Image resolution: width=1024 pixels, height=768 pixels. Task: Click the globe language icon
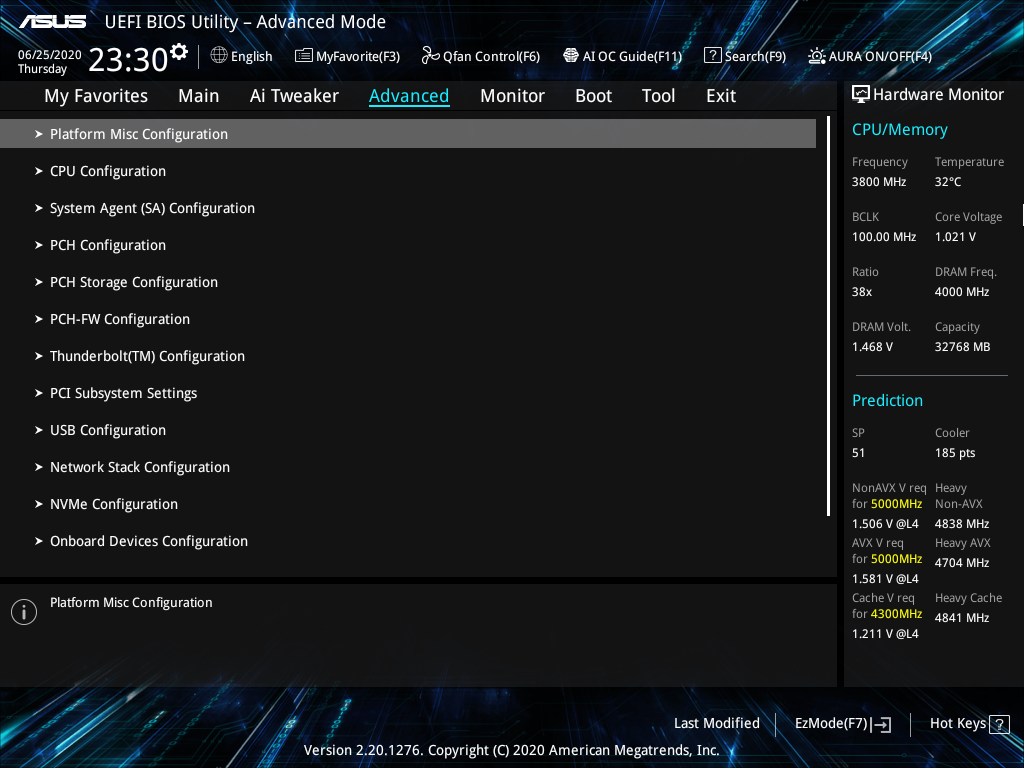(219, 56)
